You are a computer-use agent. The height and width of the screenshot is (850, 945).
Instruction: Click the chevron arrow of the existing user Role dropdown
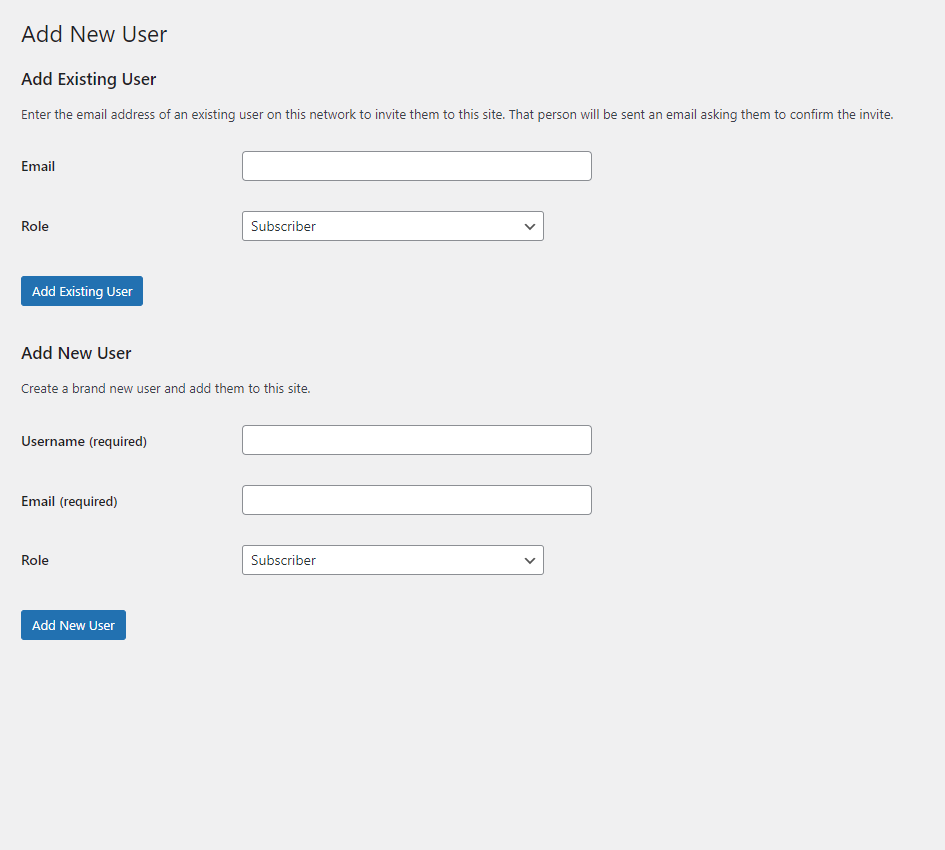[x=530, y=227]
